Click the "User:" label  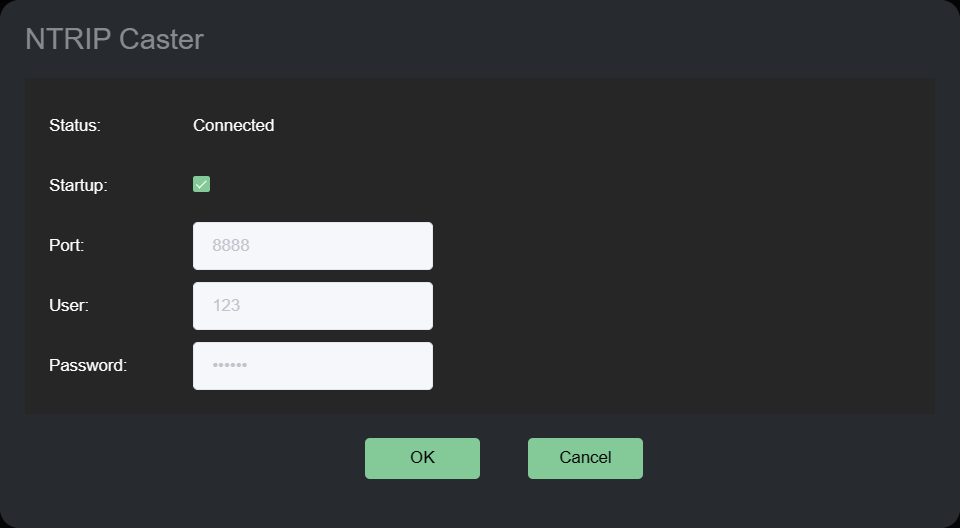69,305
